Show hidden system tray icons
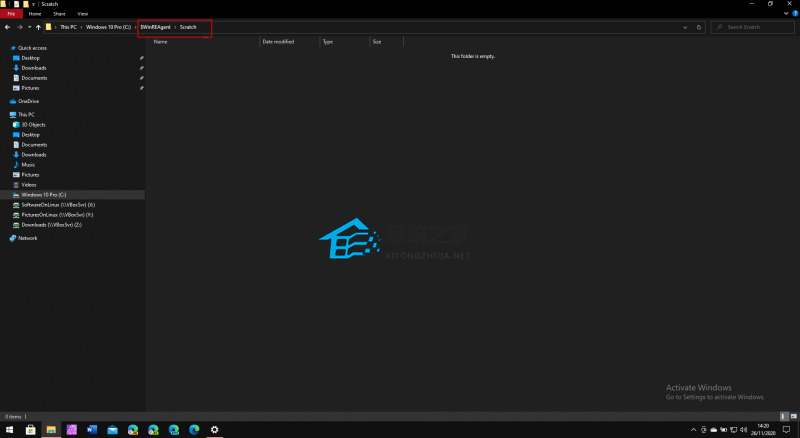Image resolution: width=800 pixels, height=438 pixels. 693,430
